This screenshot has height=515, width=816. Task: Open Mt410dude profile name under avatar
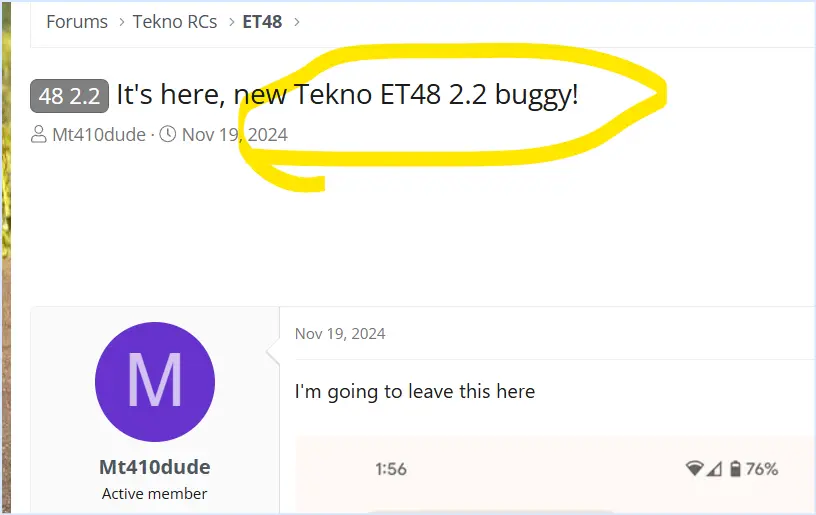155,467
